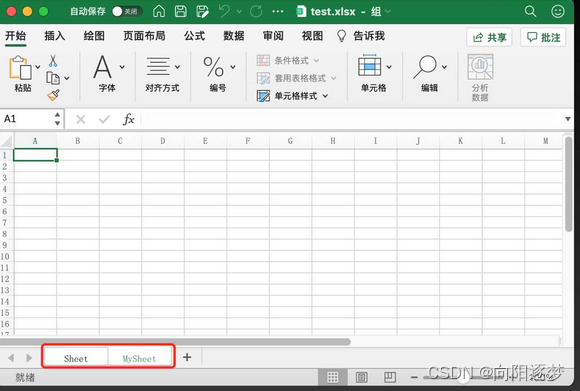Select row header 12
This screenshot has height=391, width=580.
click(x=5, y=279)
